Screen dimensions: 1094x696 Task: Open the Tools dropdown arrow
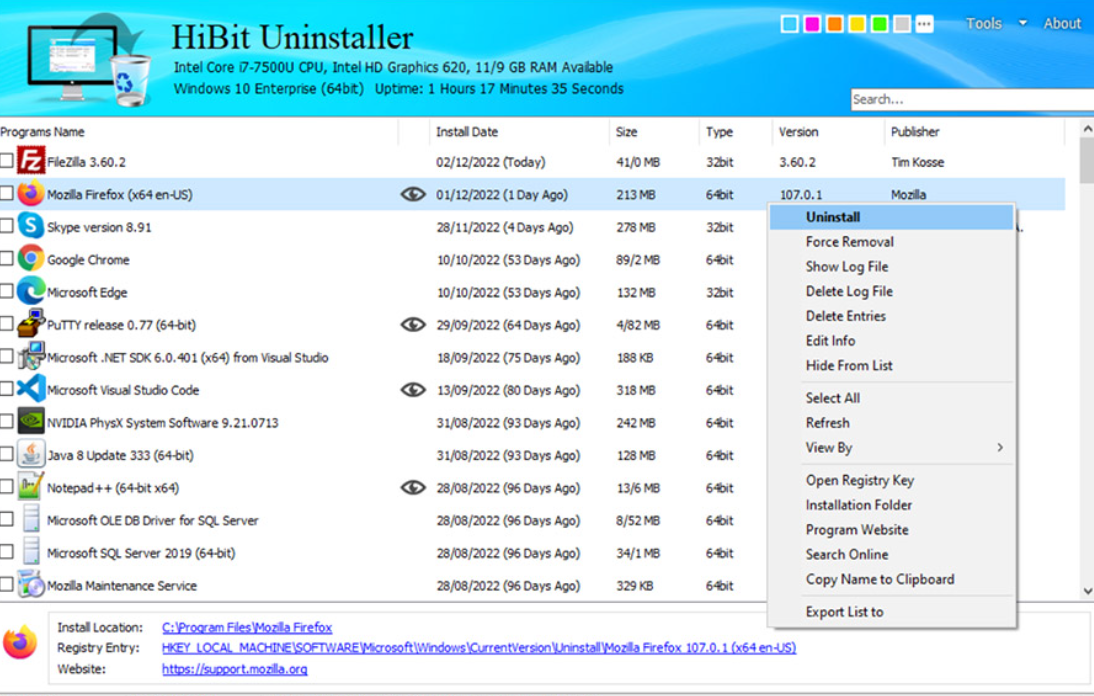(1023, 23)
